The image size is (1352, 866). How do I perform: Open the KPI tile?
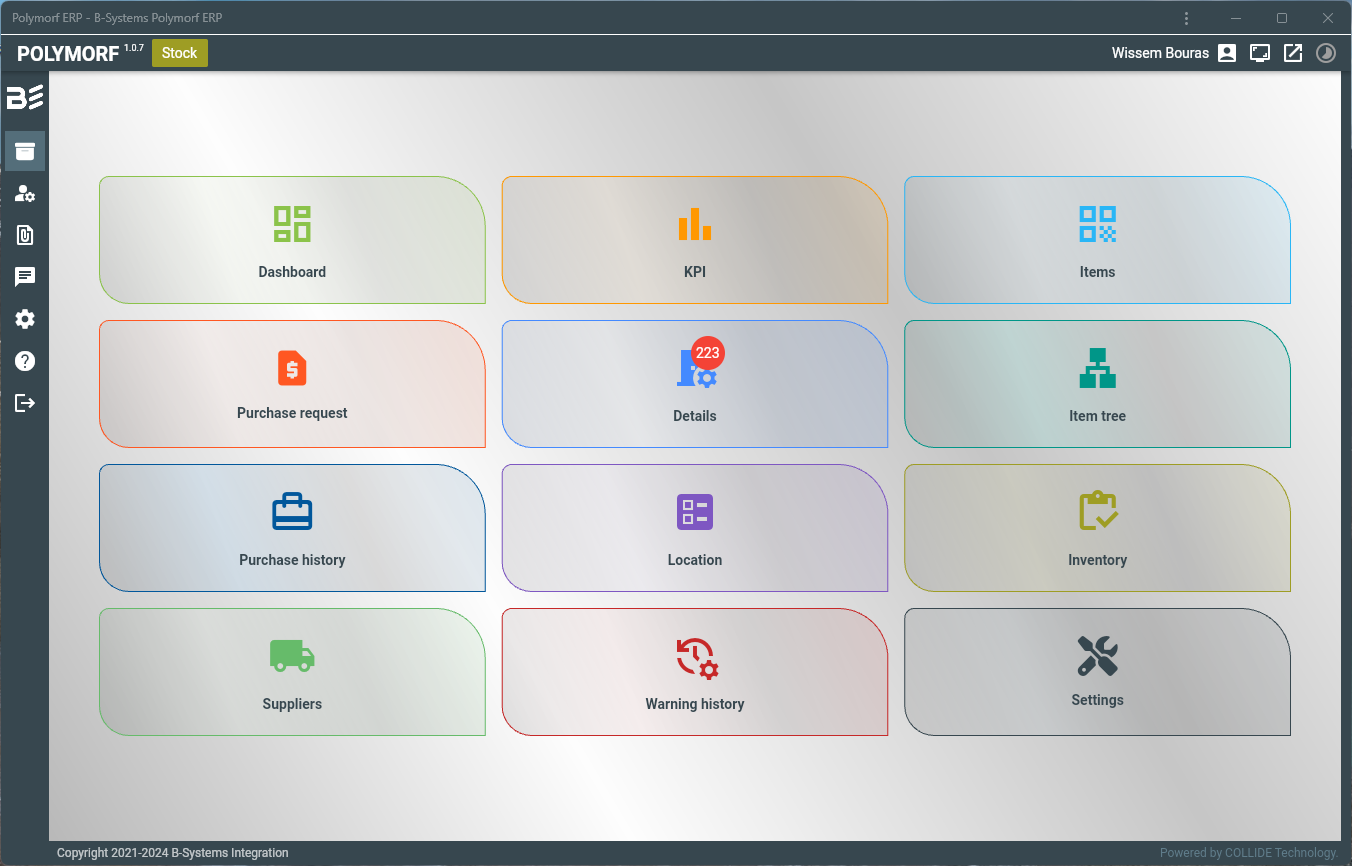pos(694,240)
